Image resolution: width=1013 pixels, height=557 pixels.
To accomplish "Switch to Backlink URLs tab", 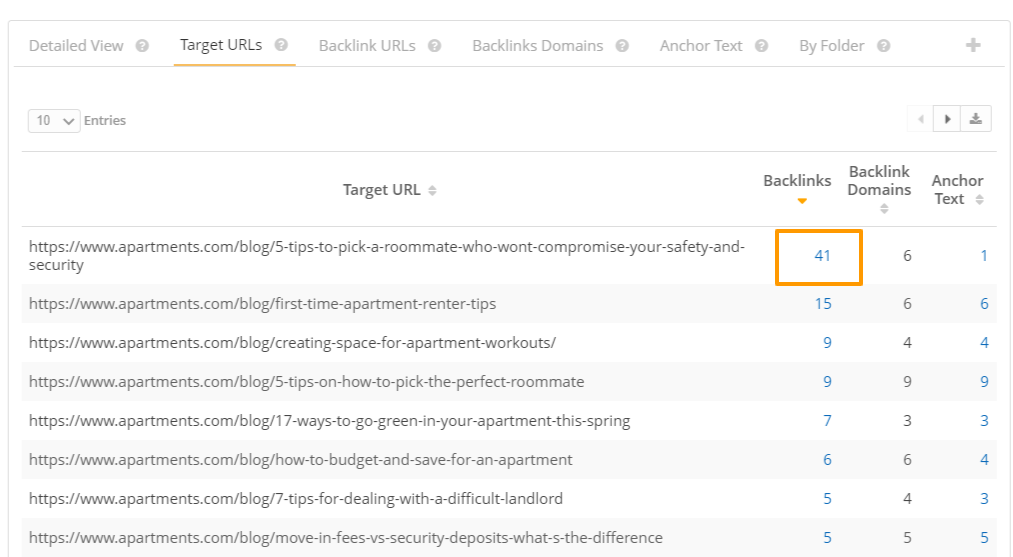I will tap(367, 46).
